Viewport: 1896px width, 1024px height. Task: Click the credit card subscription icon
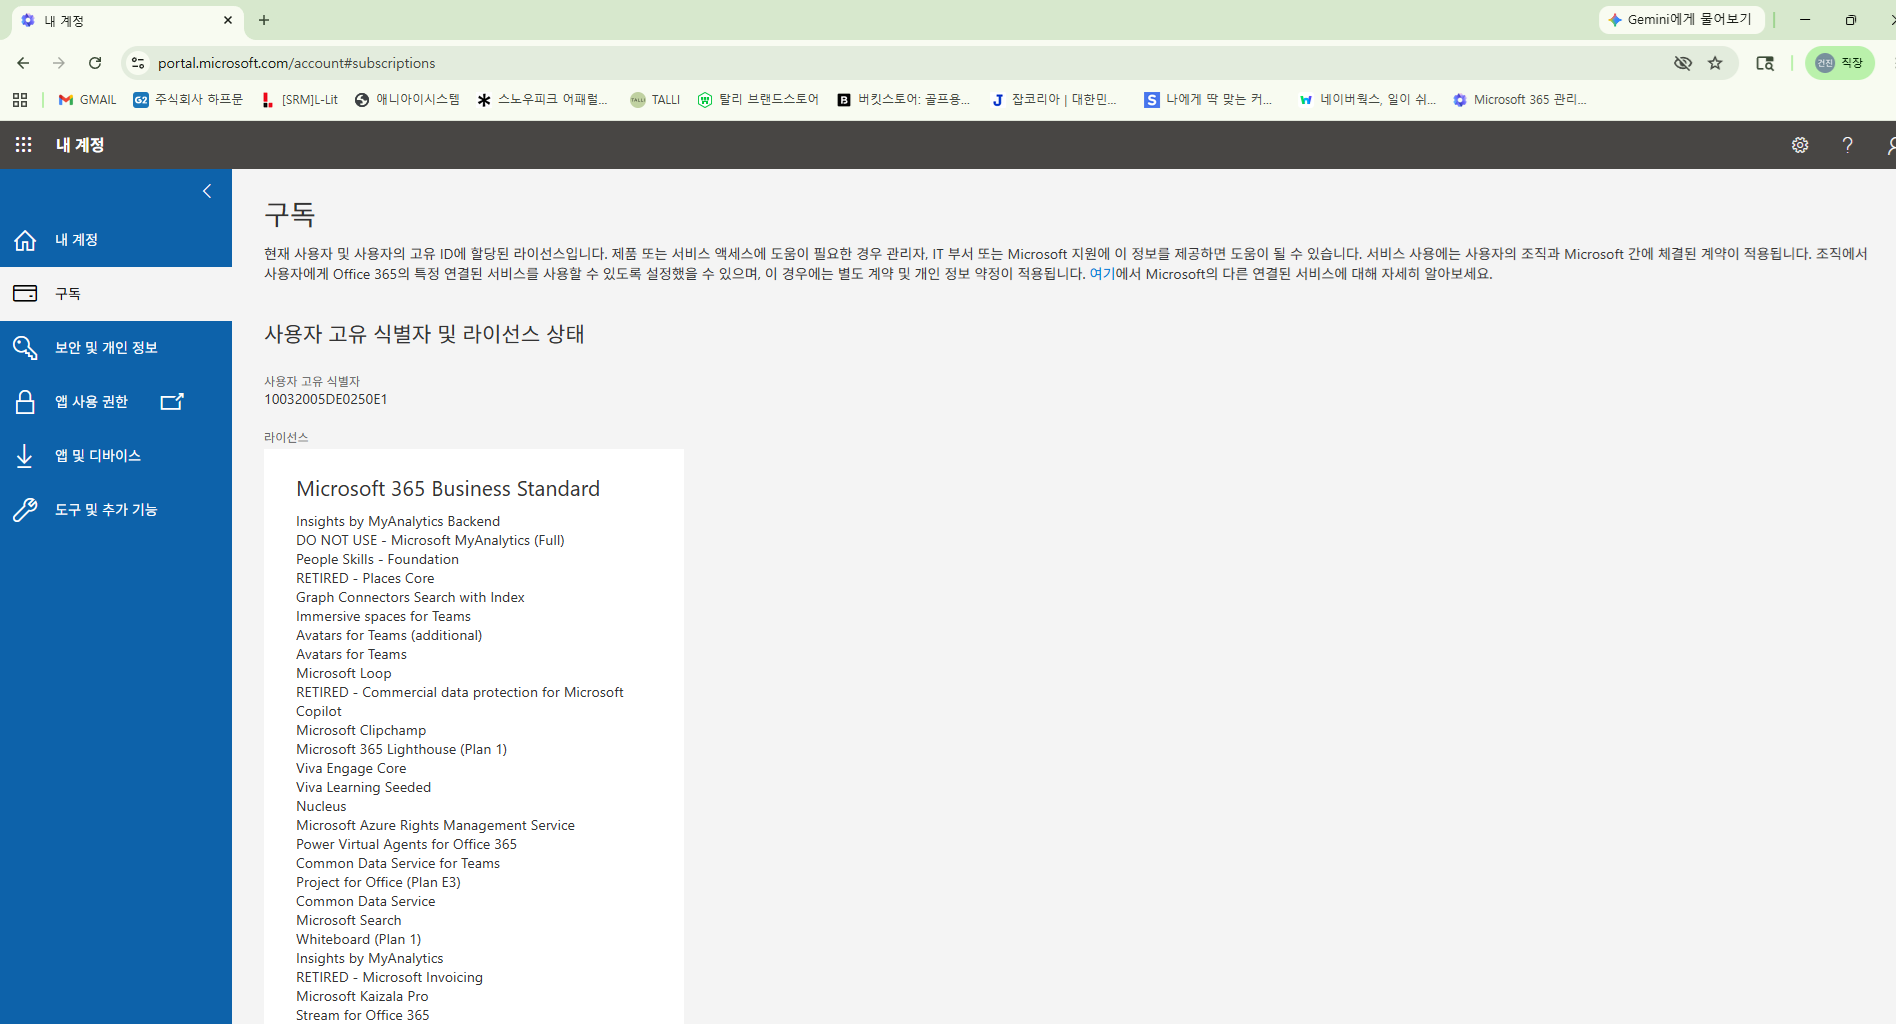(25, 294)
